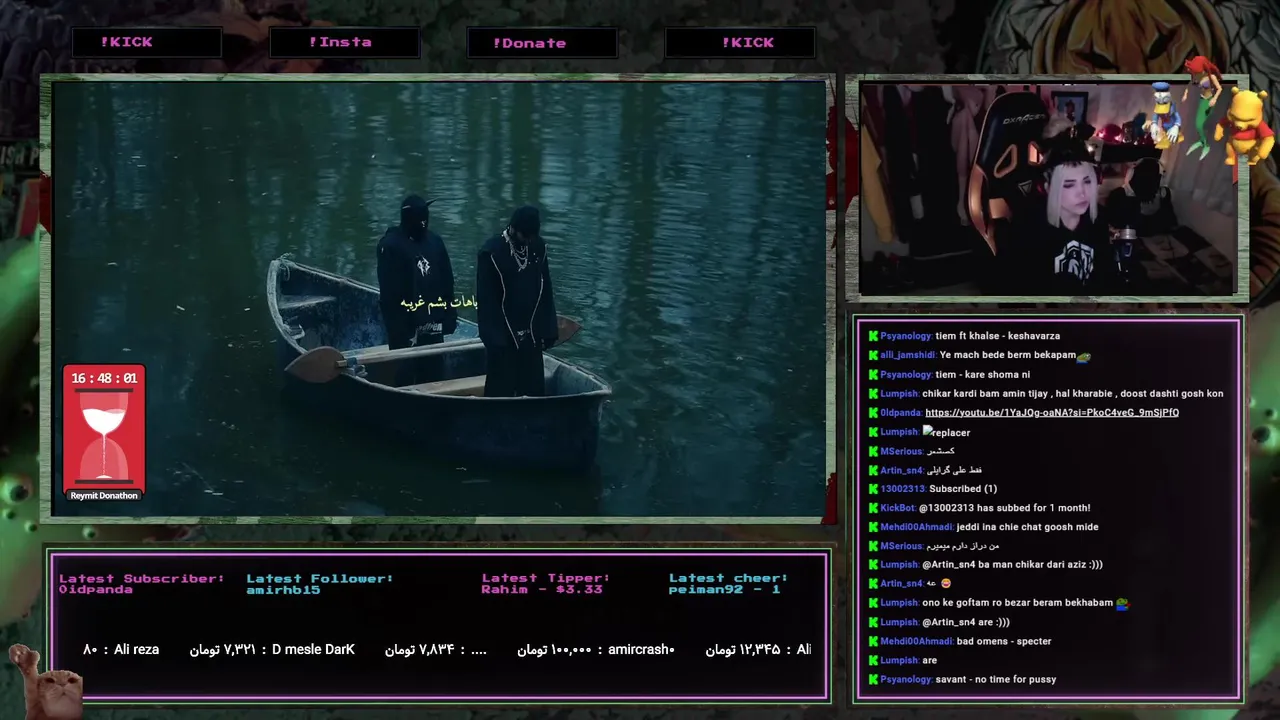Click the username 'KickBot' in chat
The image size is (1280, 720).
click(898, 508)
